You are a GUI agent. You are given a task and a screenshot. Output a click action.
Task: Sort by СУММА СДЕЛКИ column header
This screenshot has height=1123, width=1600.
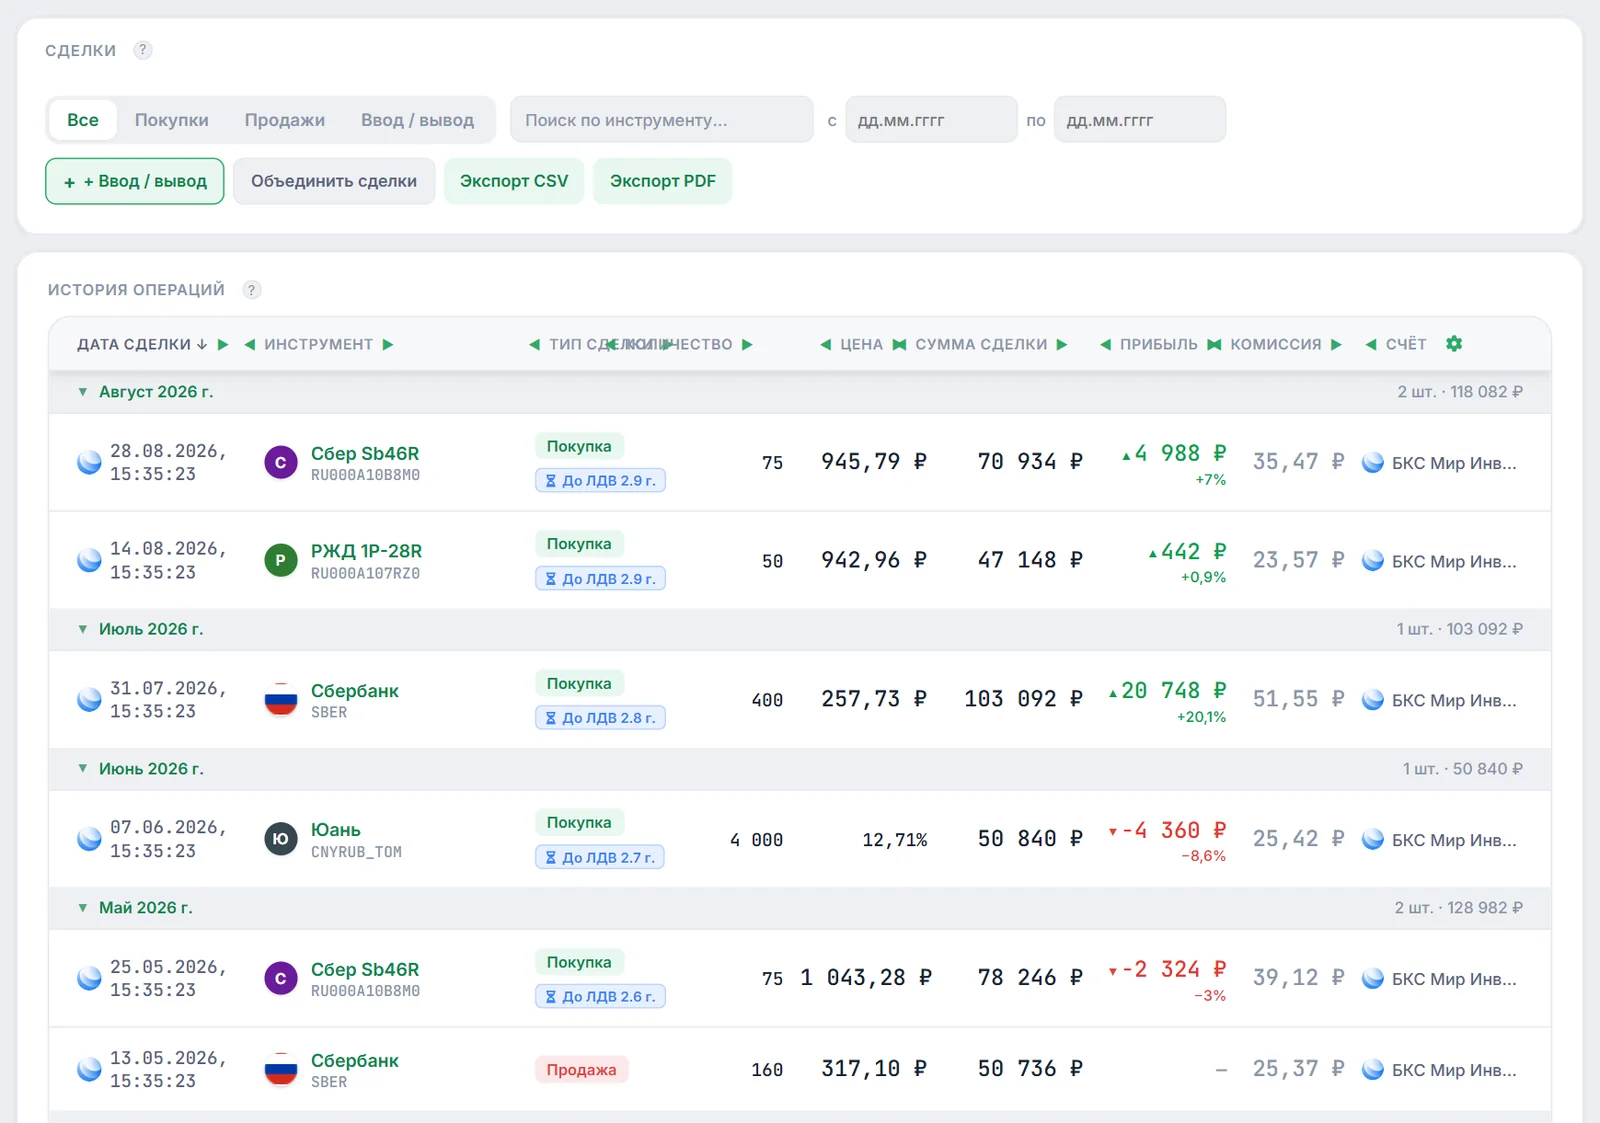click(x=981, y=344)
